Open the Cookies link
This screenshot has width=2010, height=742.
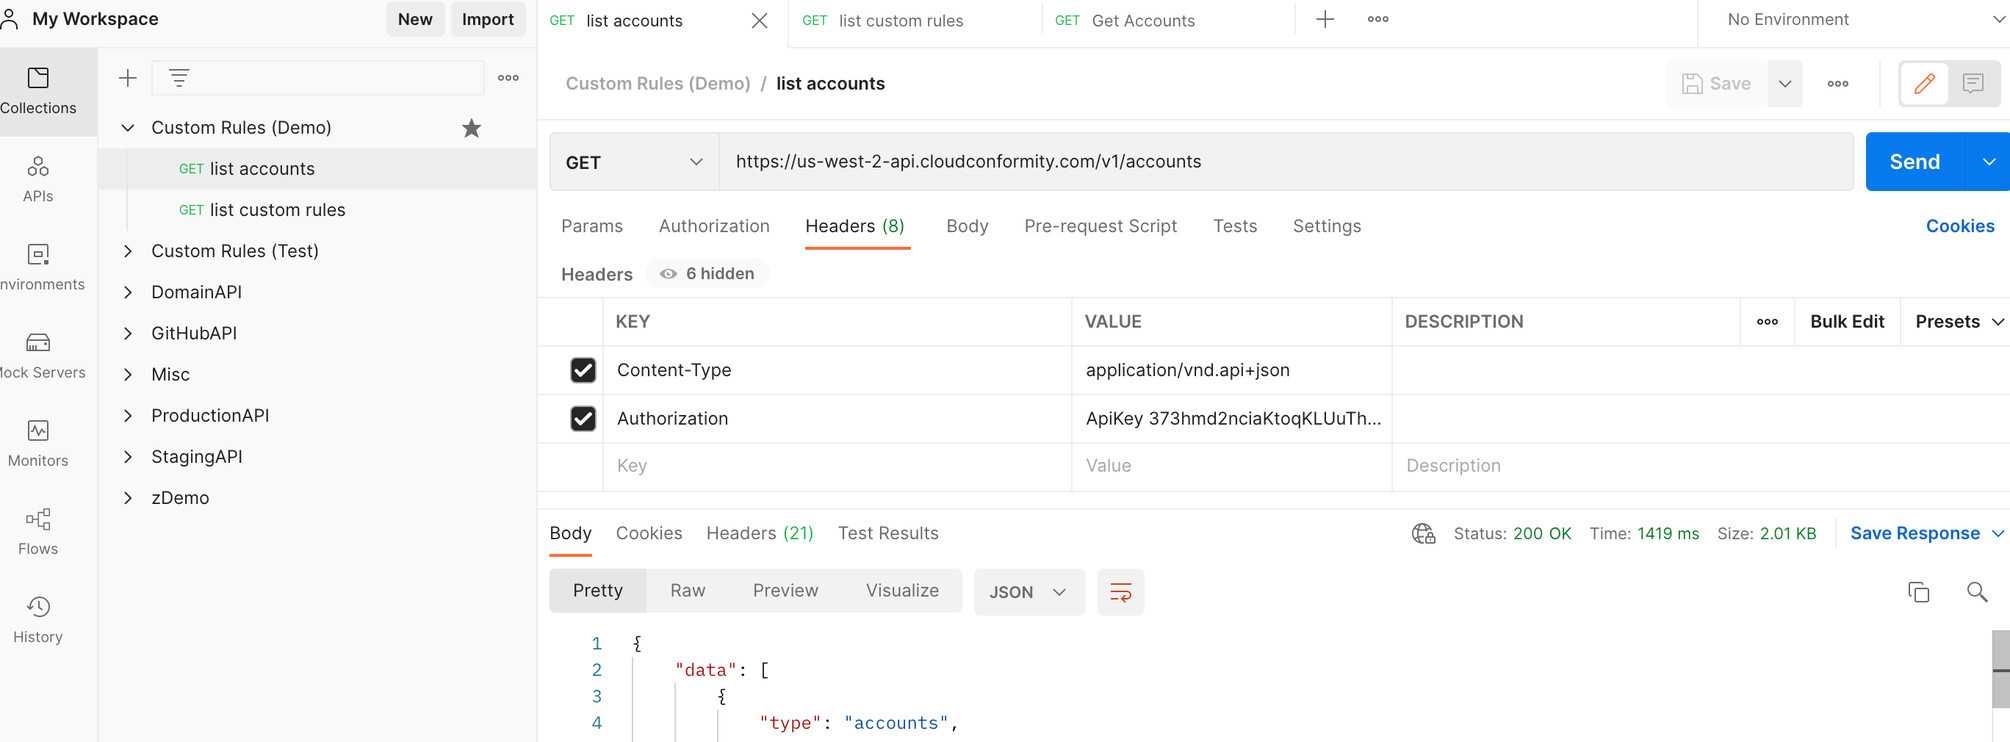pos(1959,226)
